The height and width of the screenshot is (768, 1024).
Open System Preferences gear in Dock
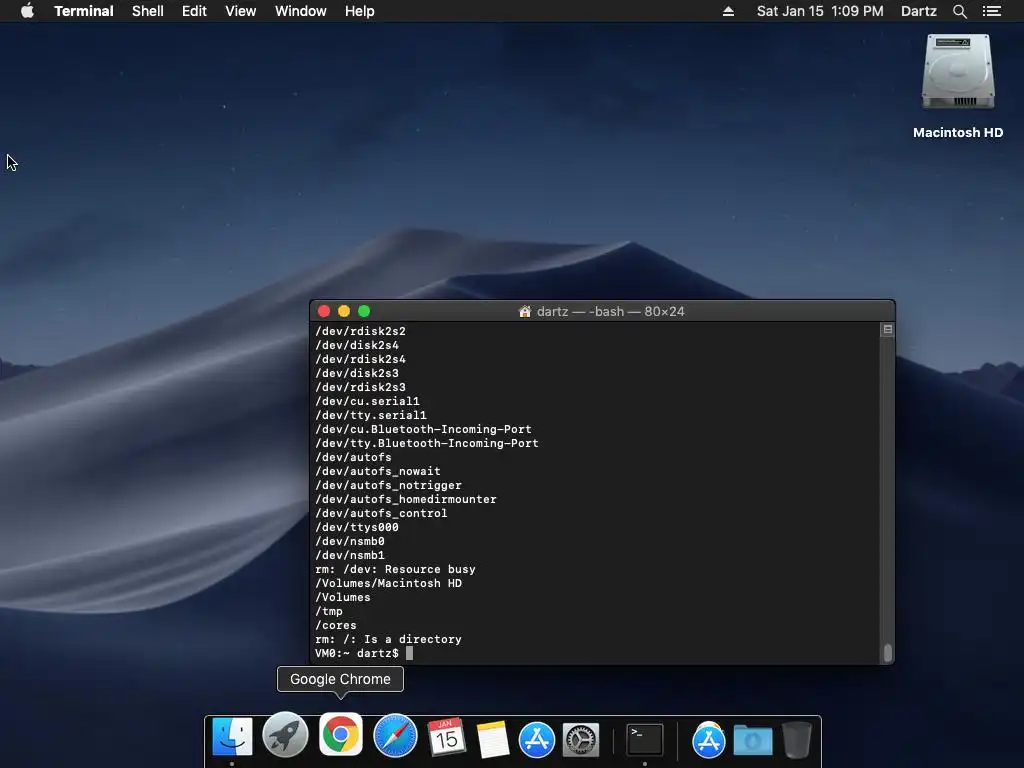coord(581,740)
